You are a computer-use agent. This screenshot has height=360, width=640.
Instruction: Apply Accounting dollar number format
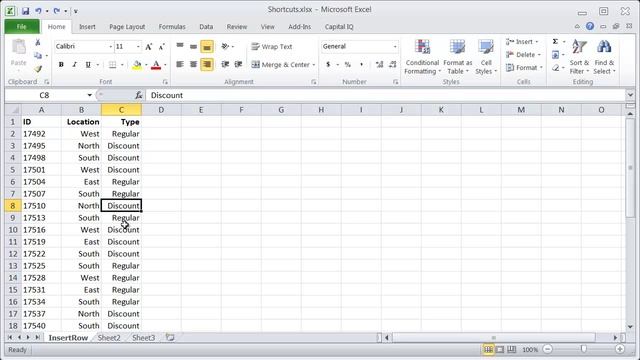pyautogui.click(x=328, y=64)
